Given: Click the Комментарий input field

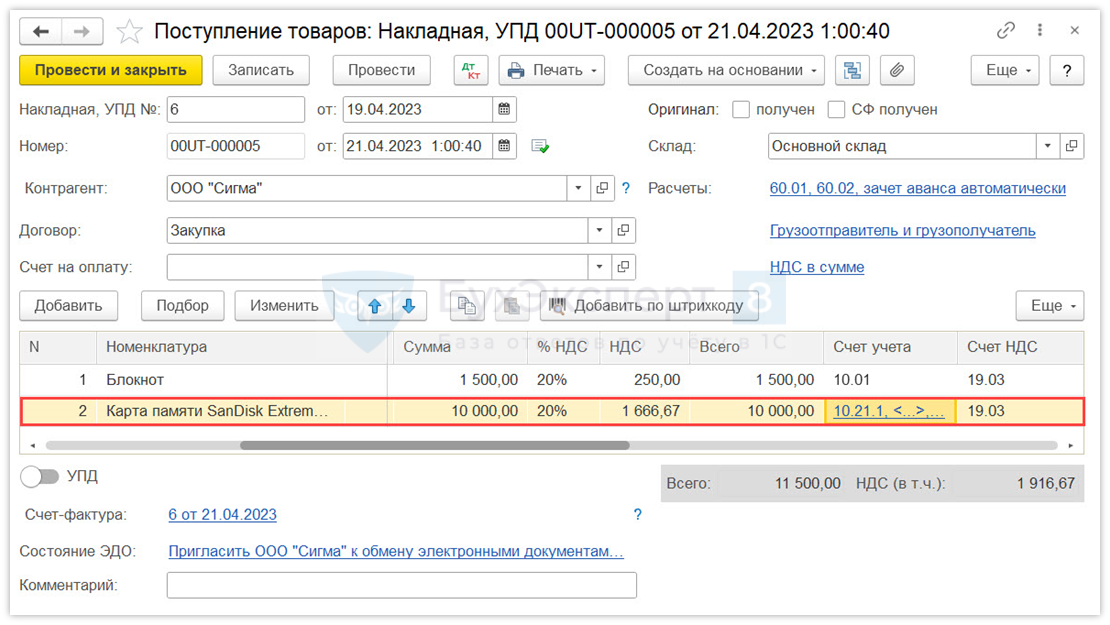Looking at the screenshot, I should 401,585.
